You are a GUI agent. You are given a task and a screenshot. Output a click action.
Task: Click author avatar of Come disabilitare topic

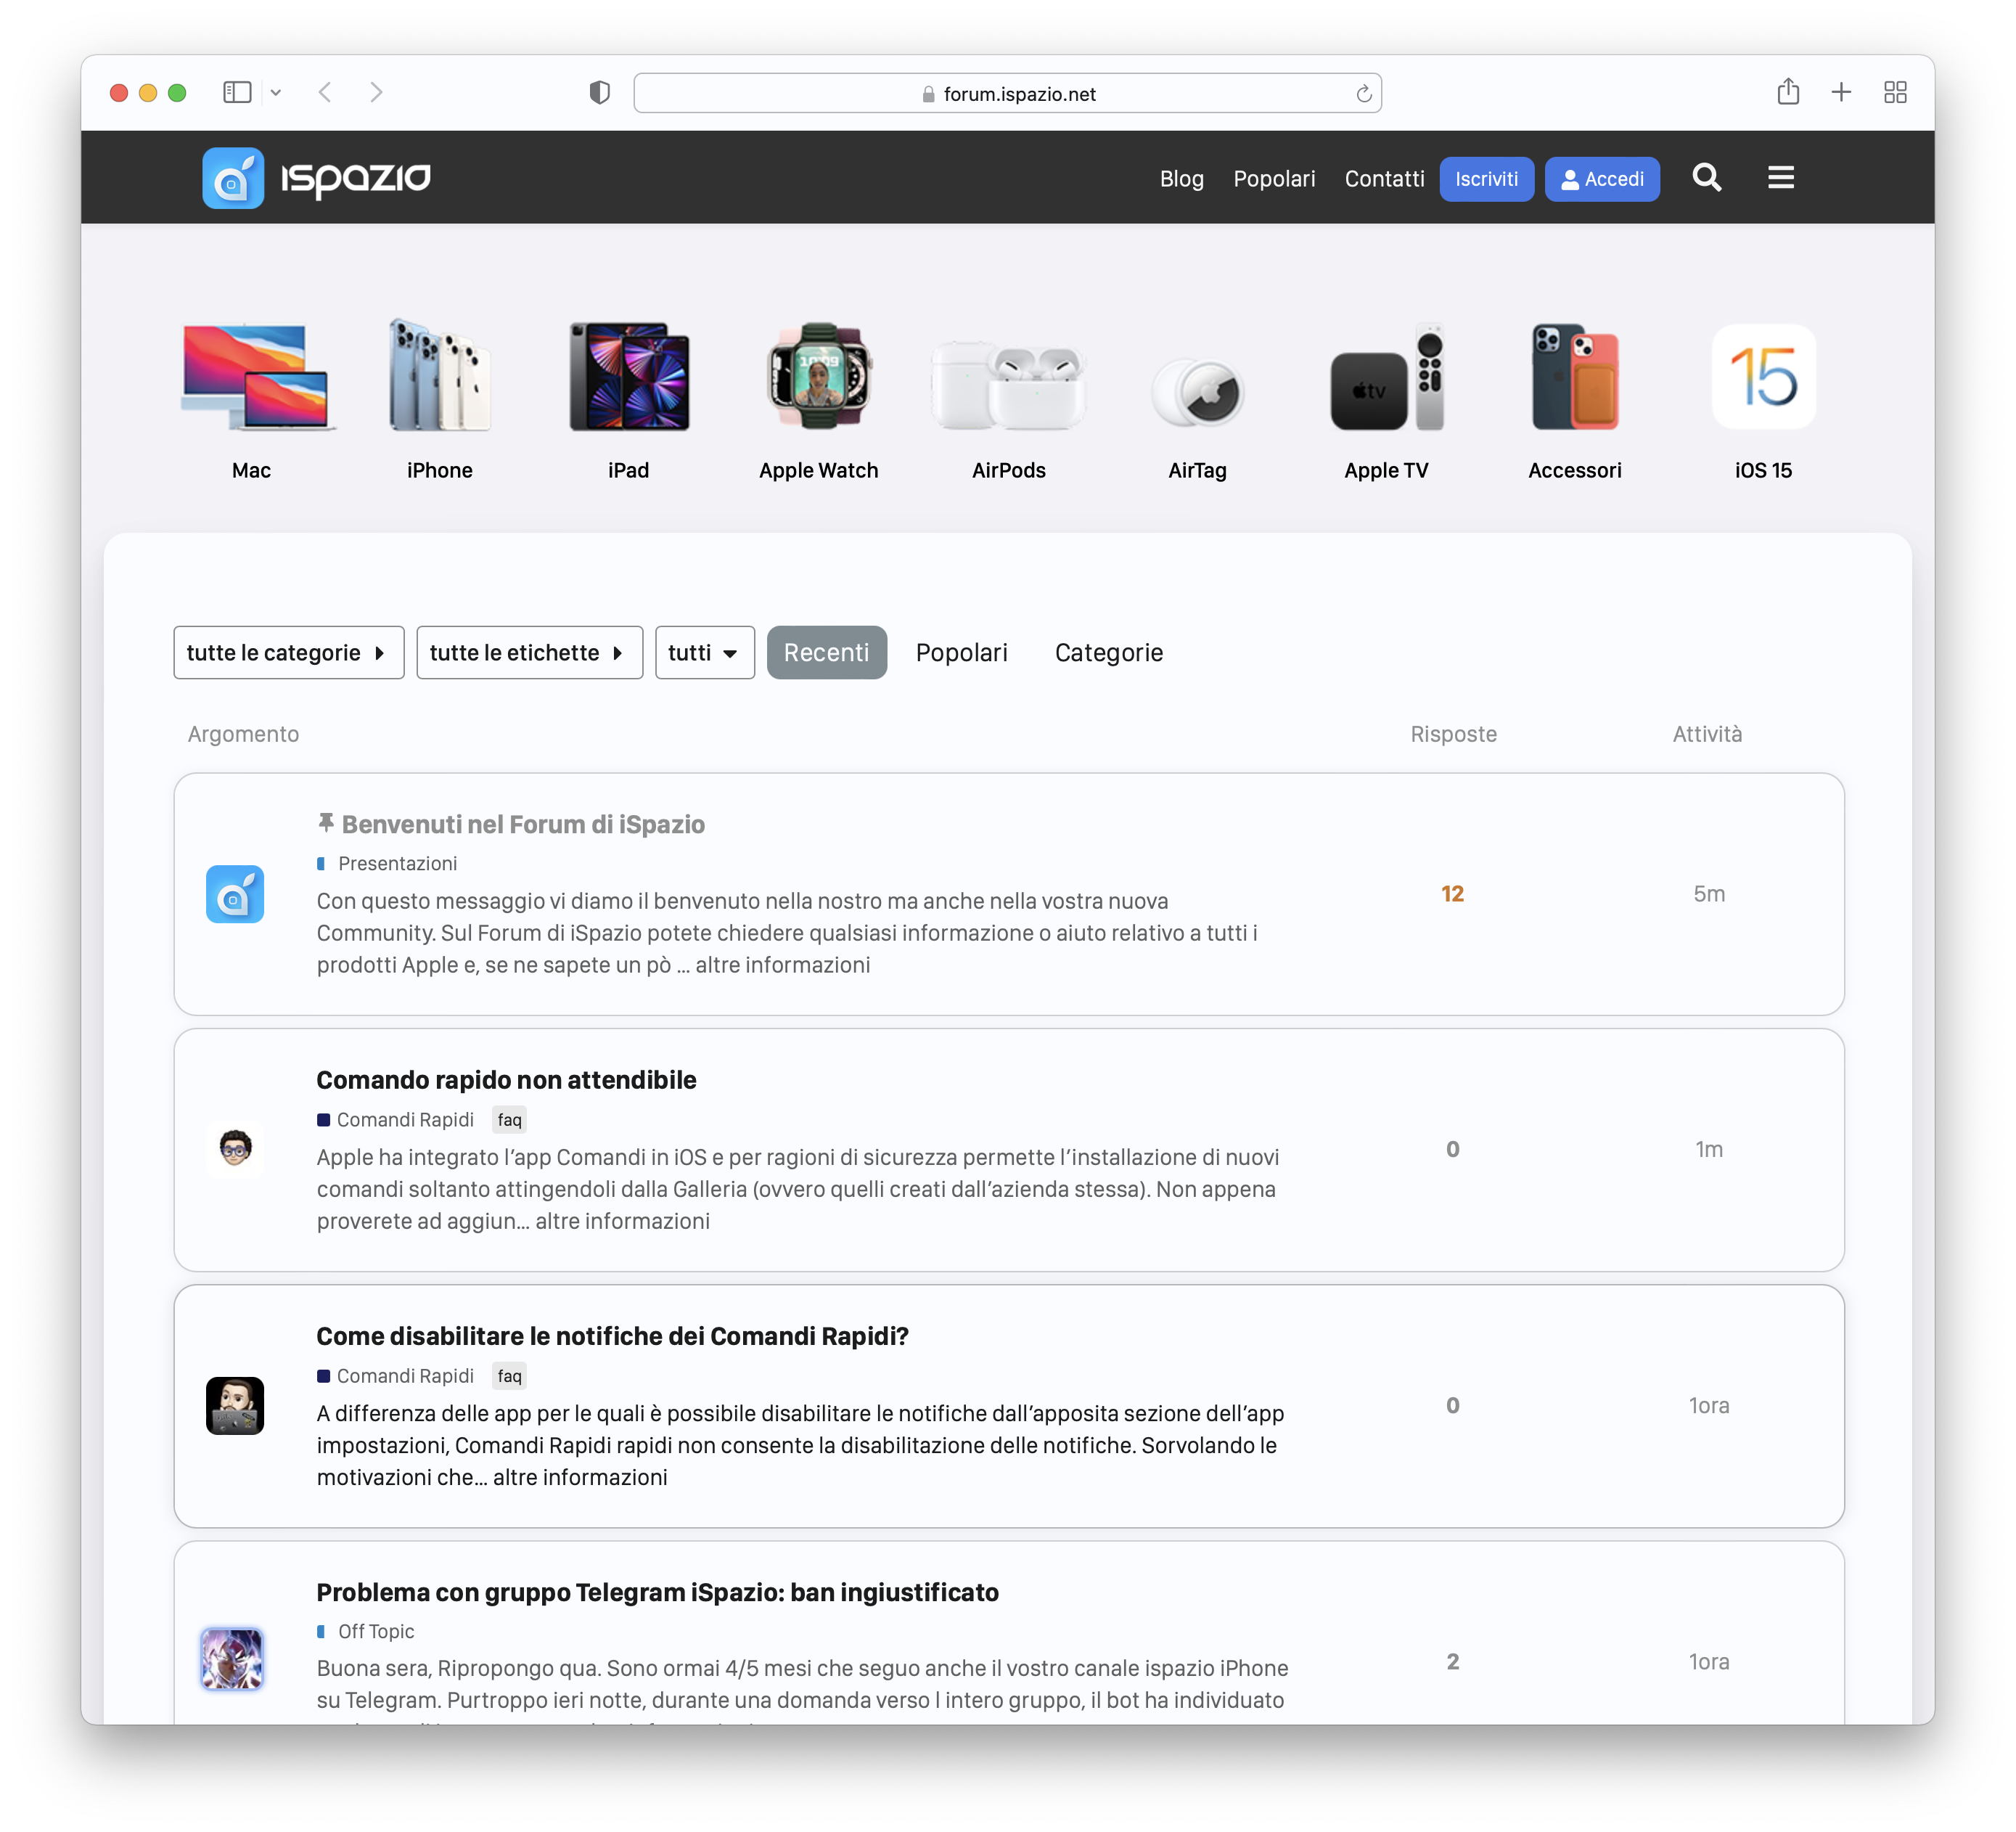click(235, 1405)
